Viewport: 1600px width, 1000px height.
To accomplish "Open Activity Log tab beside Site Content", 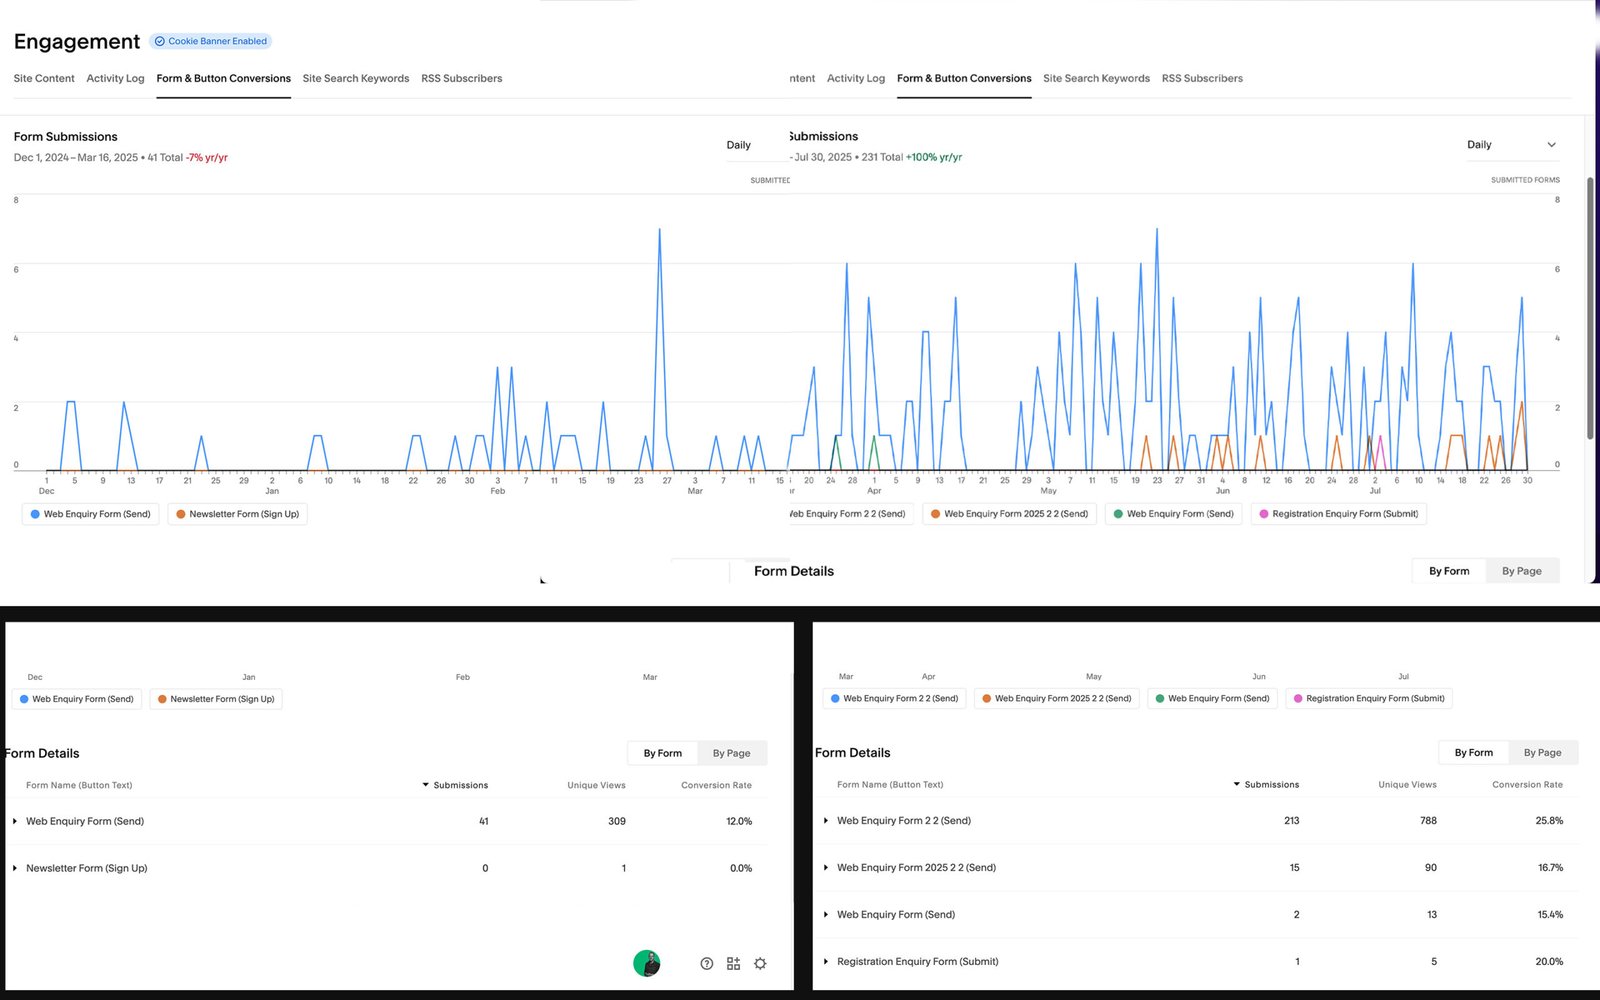I will pyautogui.click(x=115, y=78).
